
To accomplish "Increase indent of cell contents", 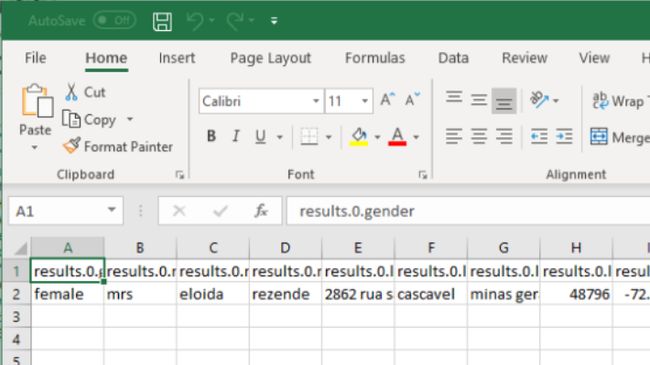I will (565, 136).
